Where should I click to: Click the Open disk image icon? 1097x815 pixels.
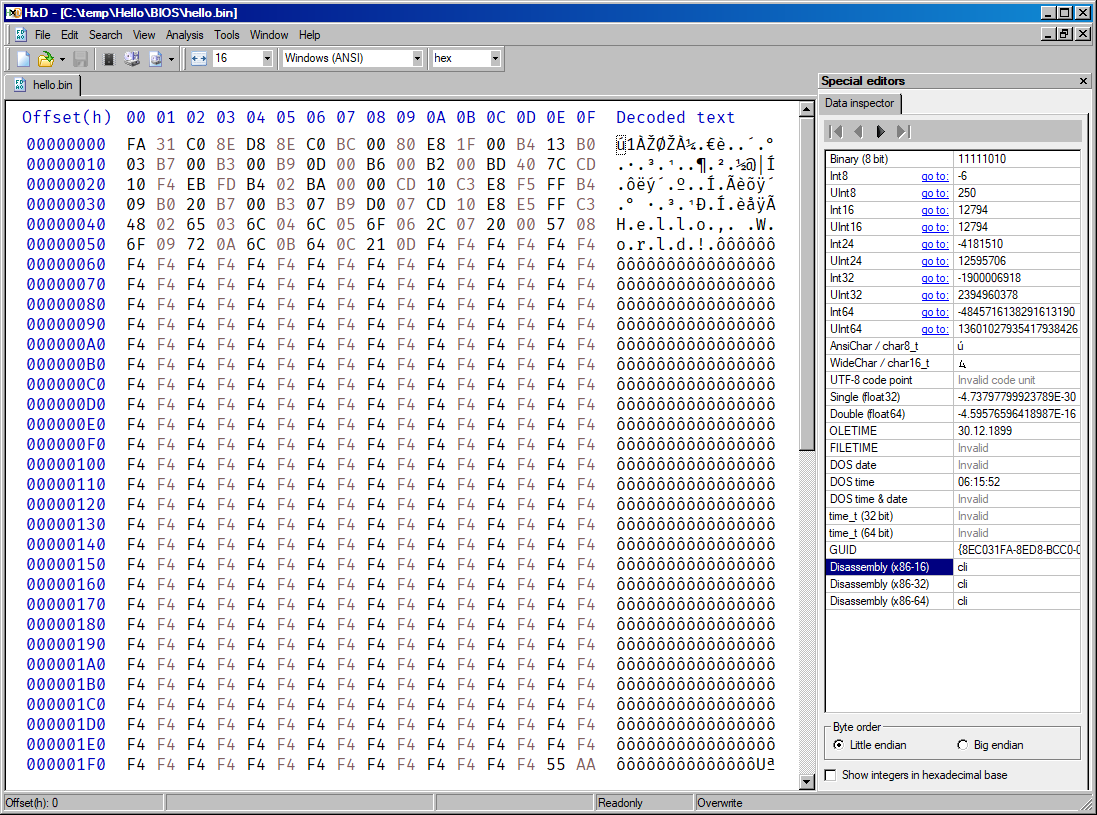[155, 59]
